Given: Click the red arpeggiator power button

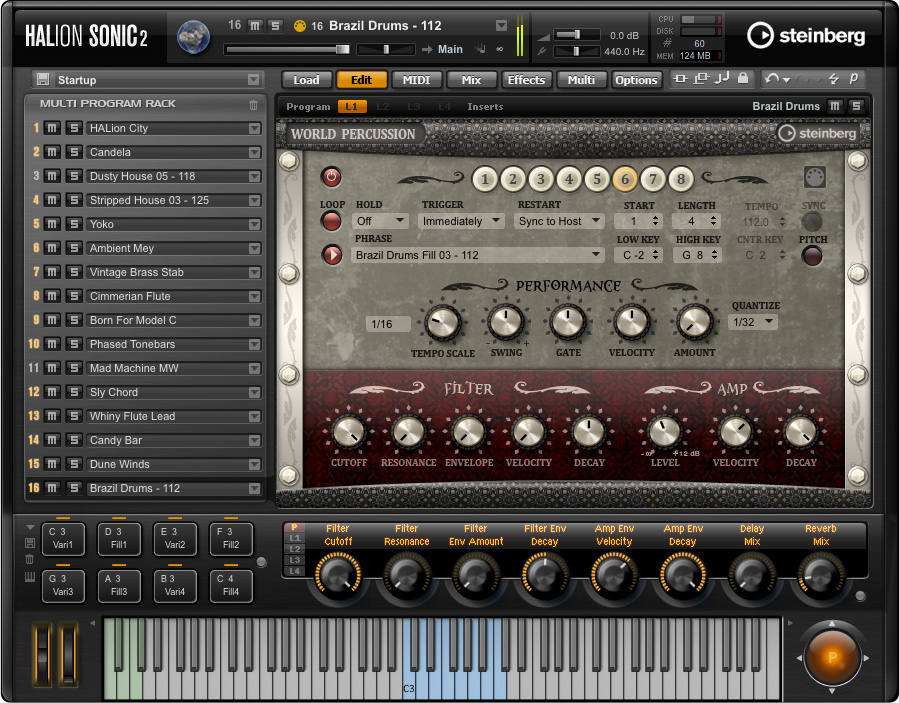Looking at the screenshot, I should pos(331,177).
